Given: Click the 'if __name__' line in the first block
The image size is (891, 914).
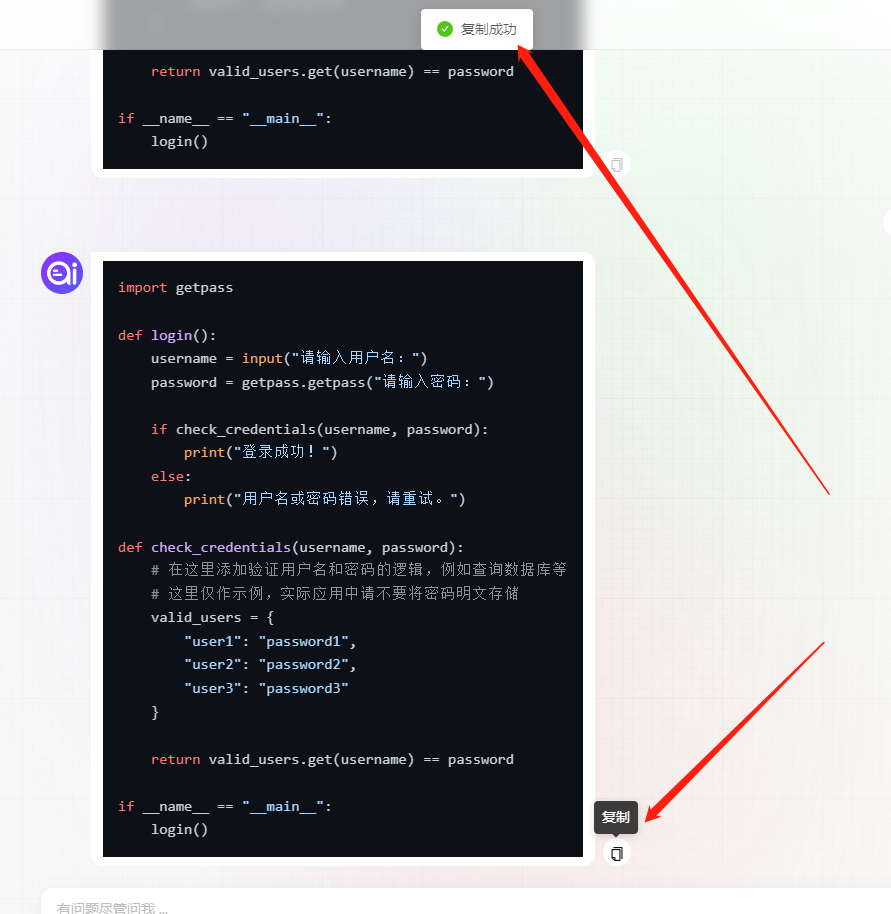Looking at the screenshot, I should pyautogui.click(x=225, y=119).
